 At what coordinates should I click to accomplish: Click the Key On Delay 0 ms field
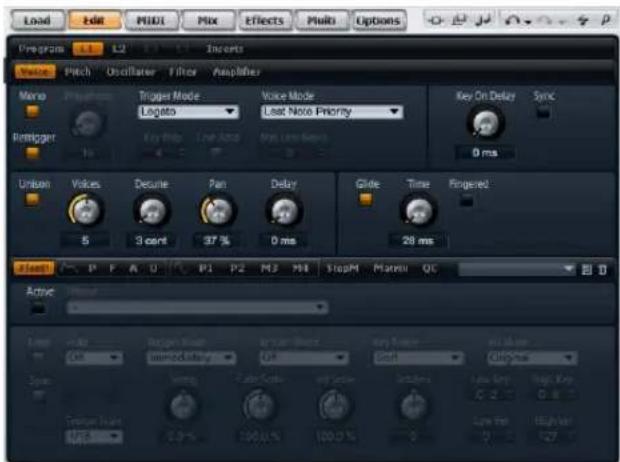485,152
